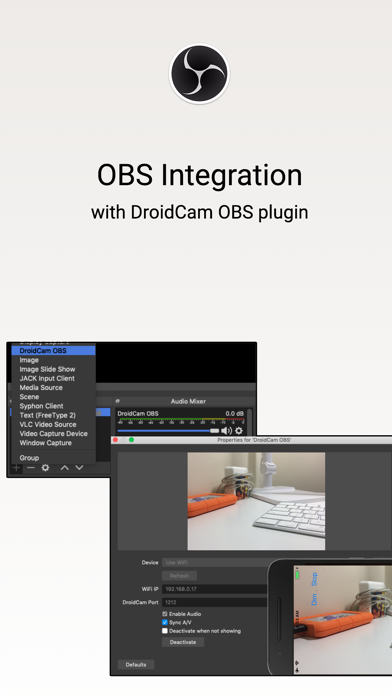Click the Audio Mixer panel title
392x696 pixels.
pos(188,401)
